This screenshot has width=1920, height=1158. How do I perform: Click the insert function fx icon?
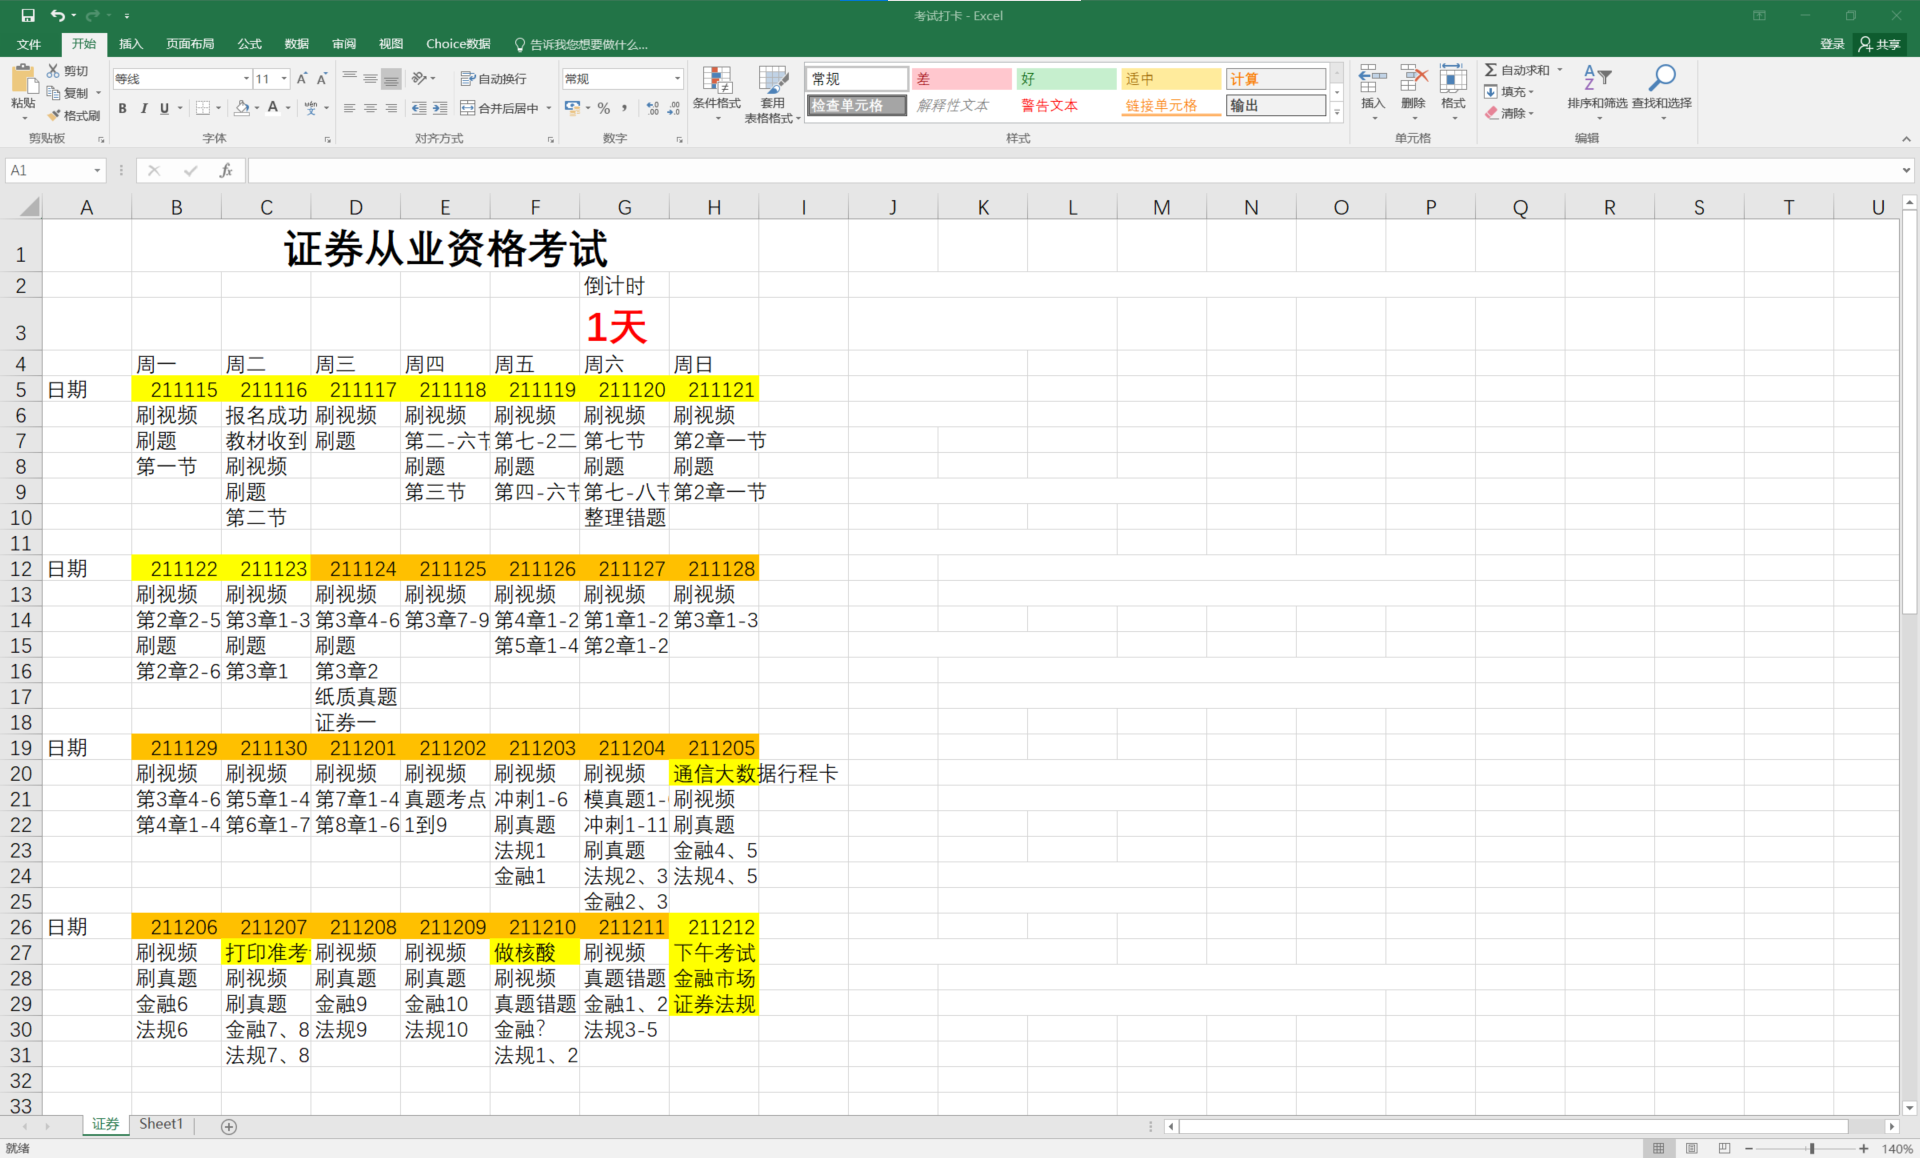[226, 171]
